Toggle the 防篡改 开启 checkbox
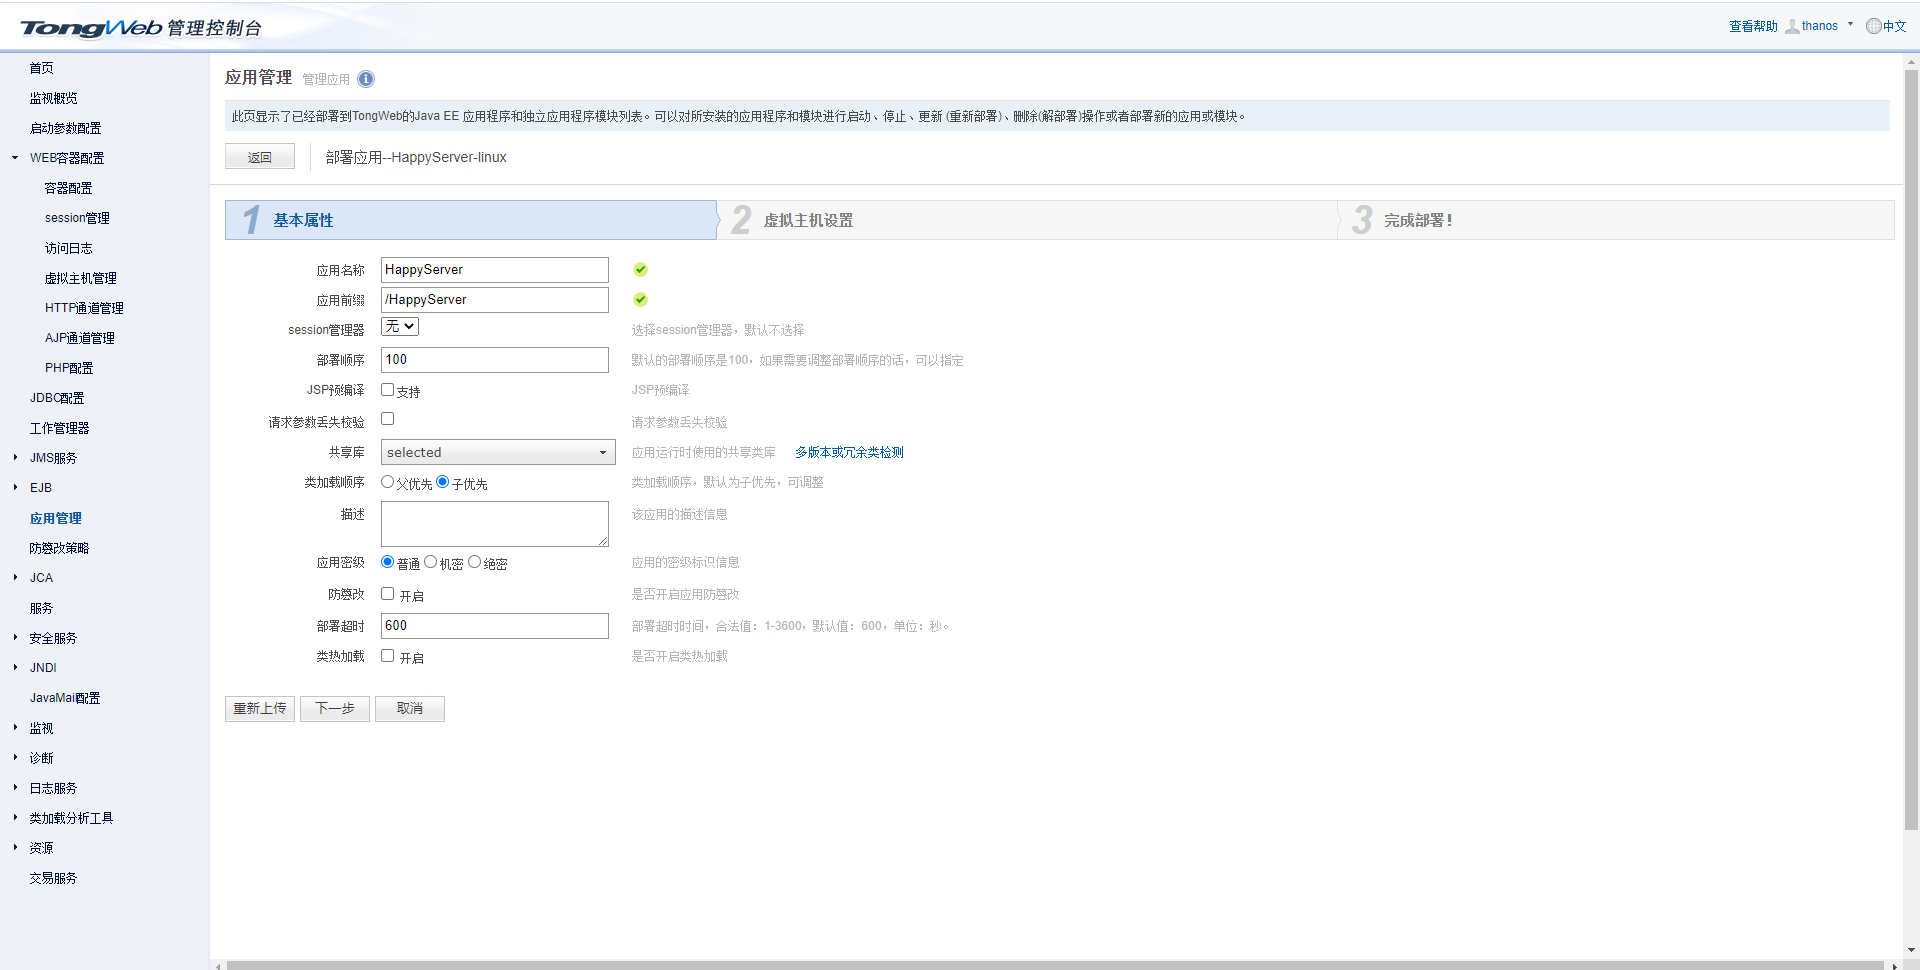 388,594
